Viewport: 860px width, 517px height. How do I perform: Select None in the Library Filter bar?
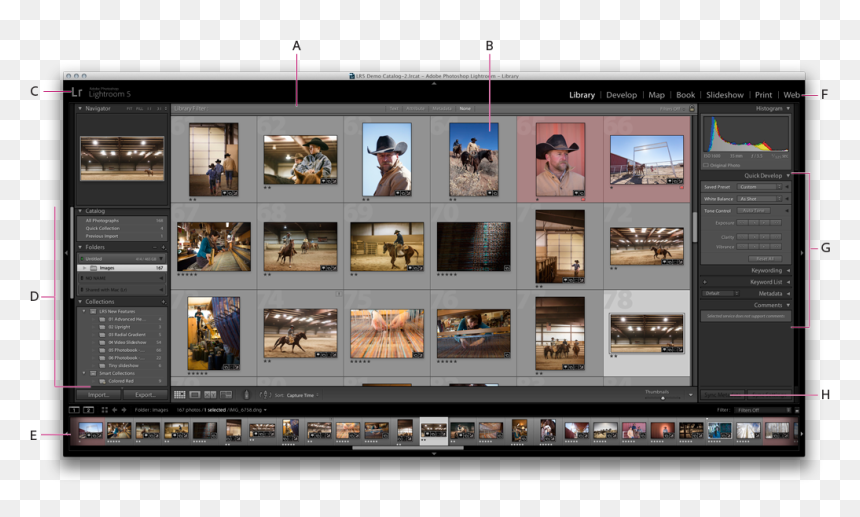(465, 109)
